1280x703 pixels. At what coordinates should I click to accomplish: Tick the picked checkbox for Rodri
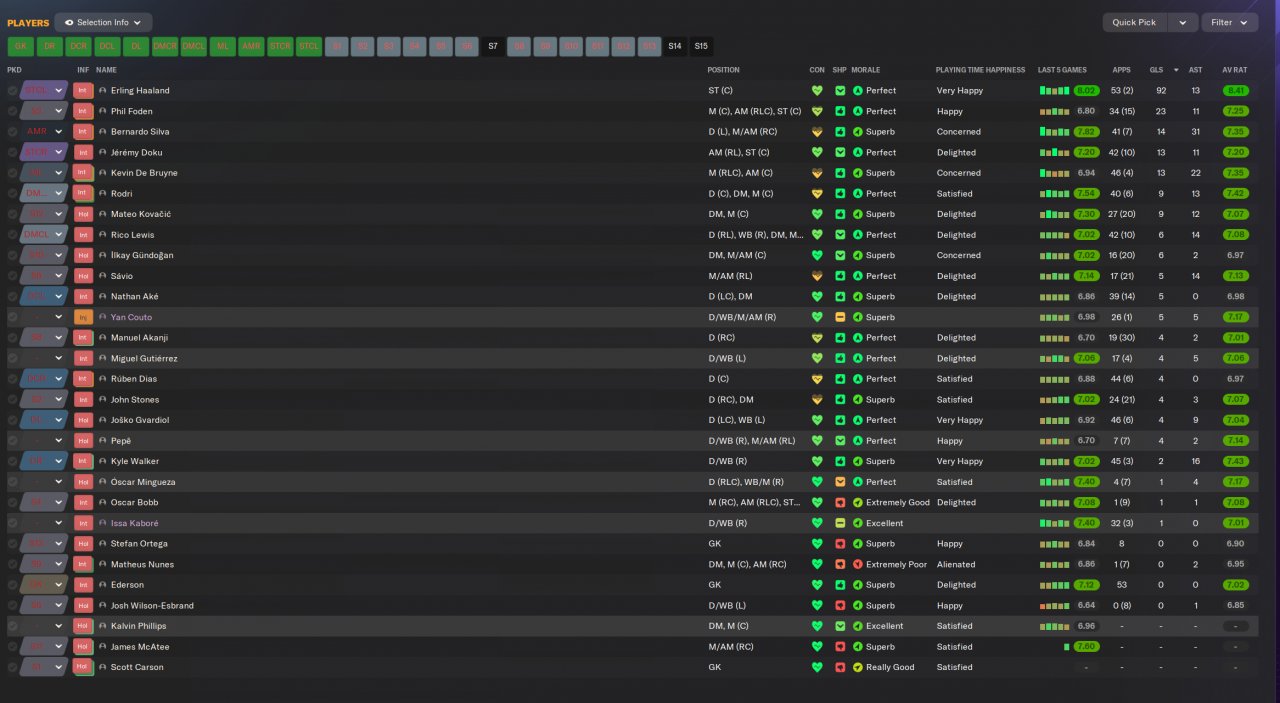tap(13, 193)
